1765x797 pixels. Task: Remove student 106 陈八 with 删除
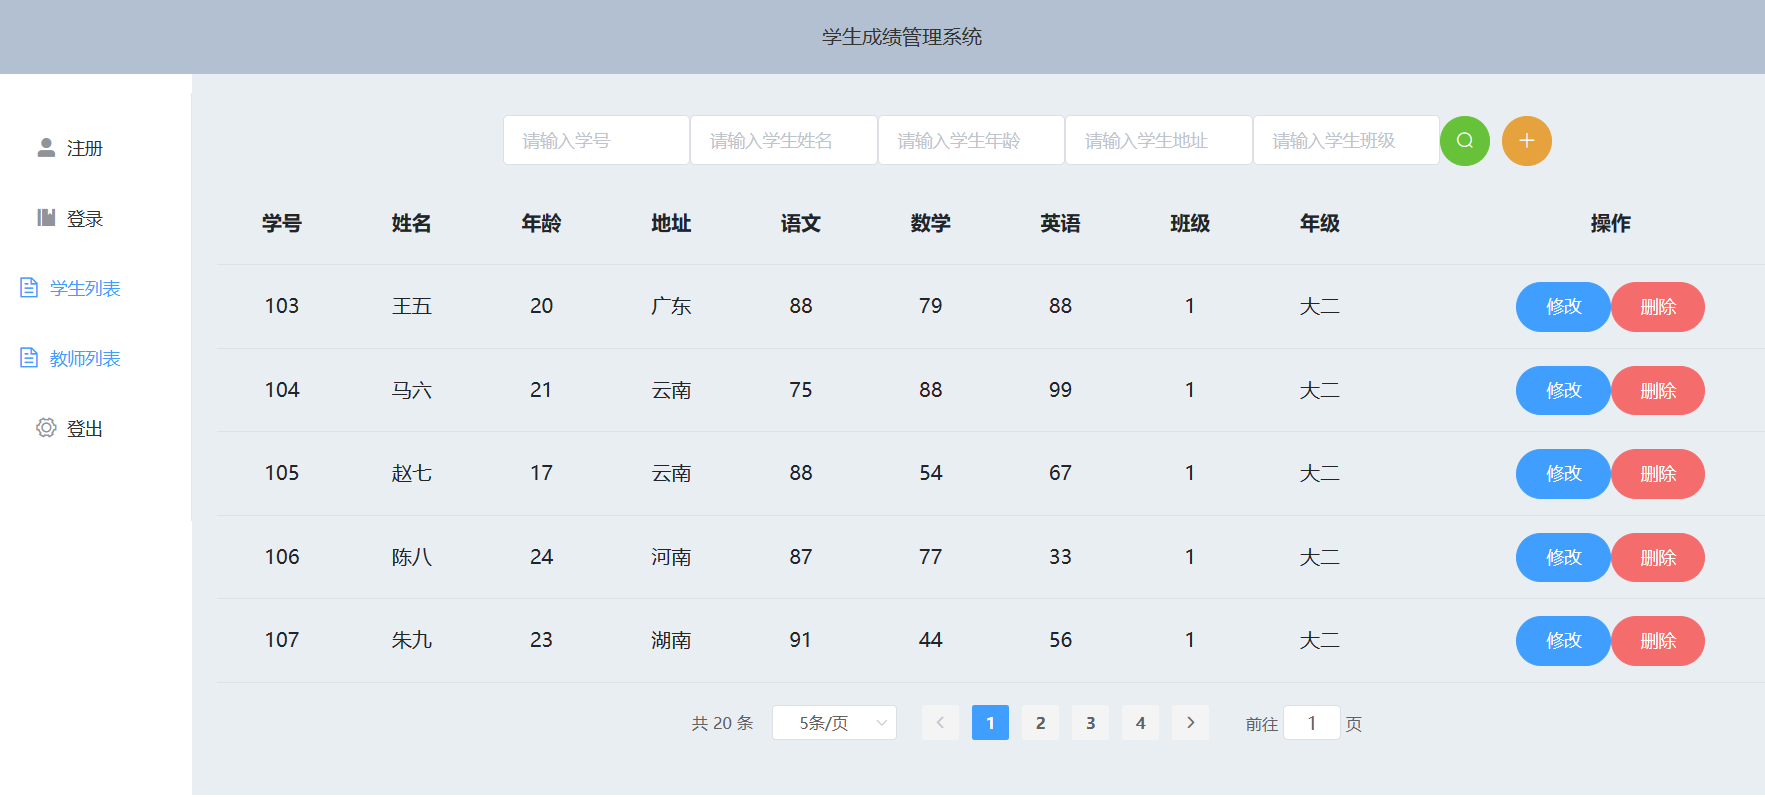click(x=1658, y=558)
